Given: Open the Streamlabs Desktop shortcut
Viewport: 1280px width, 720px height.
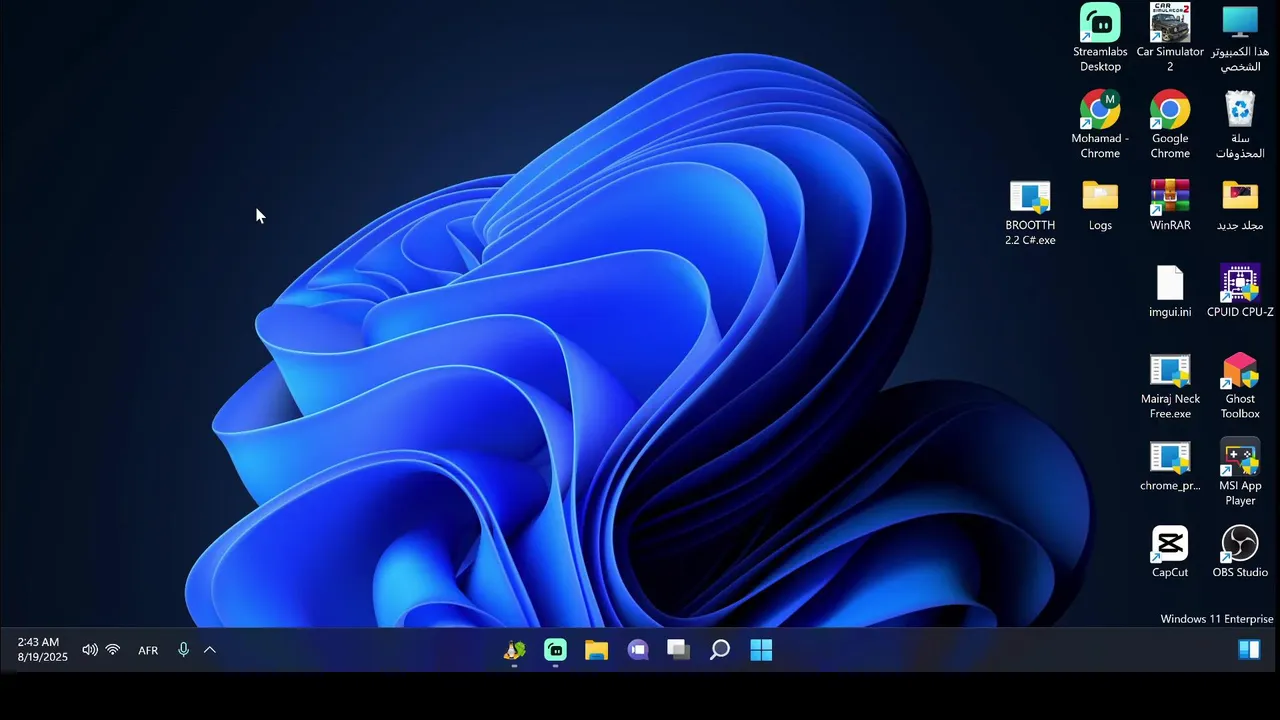Looking at the screenshot, I should [1100, 38].
